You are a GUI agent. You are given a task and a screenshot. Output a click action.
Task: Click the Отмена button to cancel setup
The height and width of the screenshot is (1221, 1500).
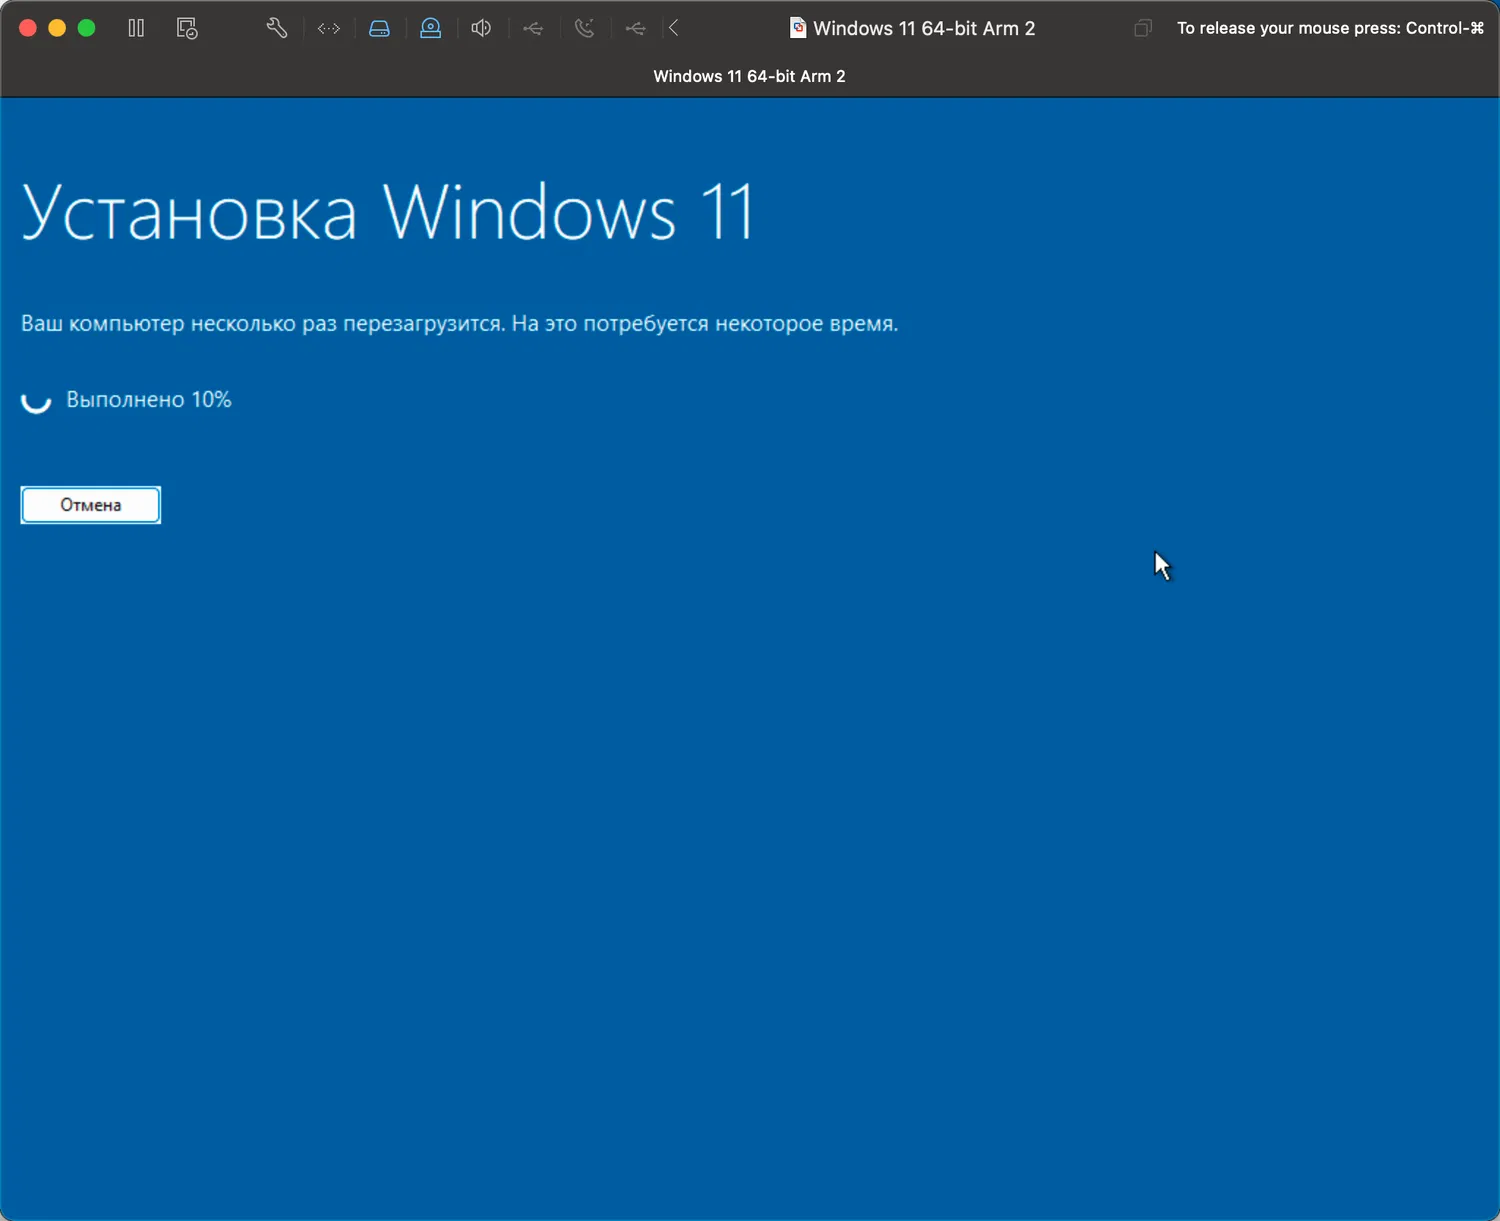pos(91,505)
